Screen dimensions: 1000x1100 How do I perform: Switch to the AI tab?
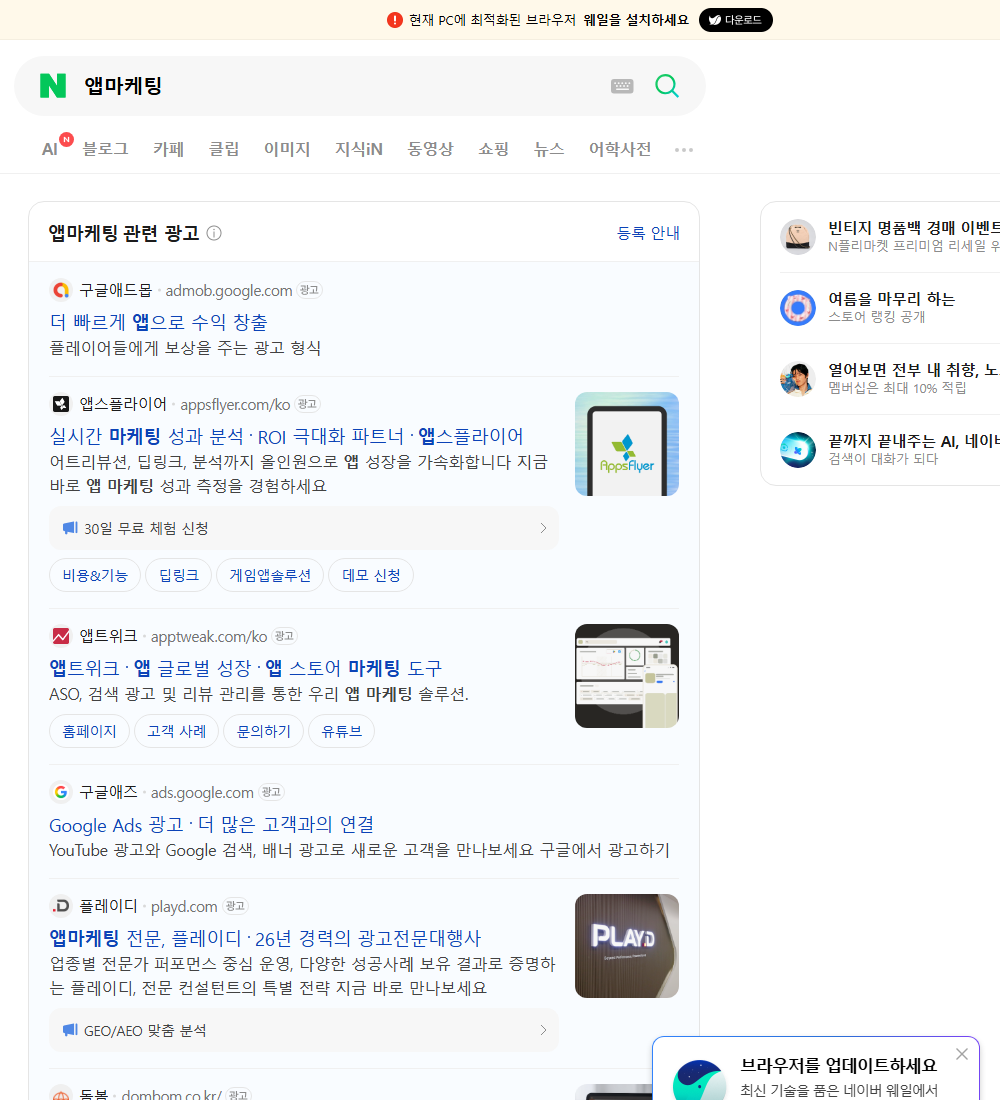(x=50, y=149)
